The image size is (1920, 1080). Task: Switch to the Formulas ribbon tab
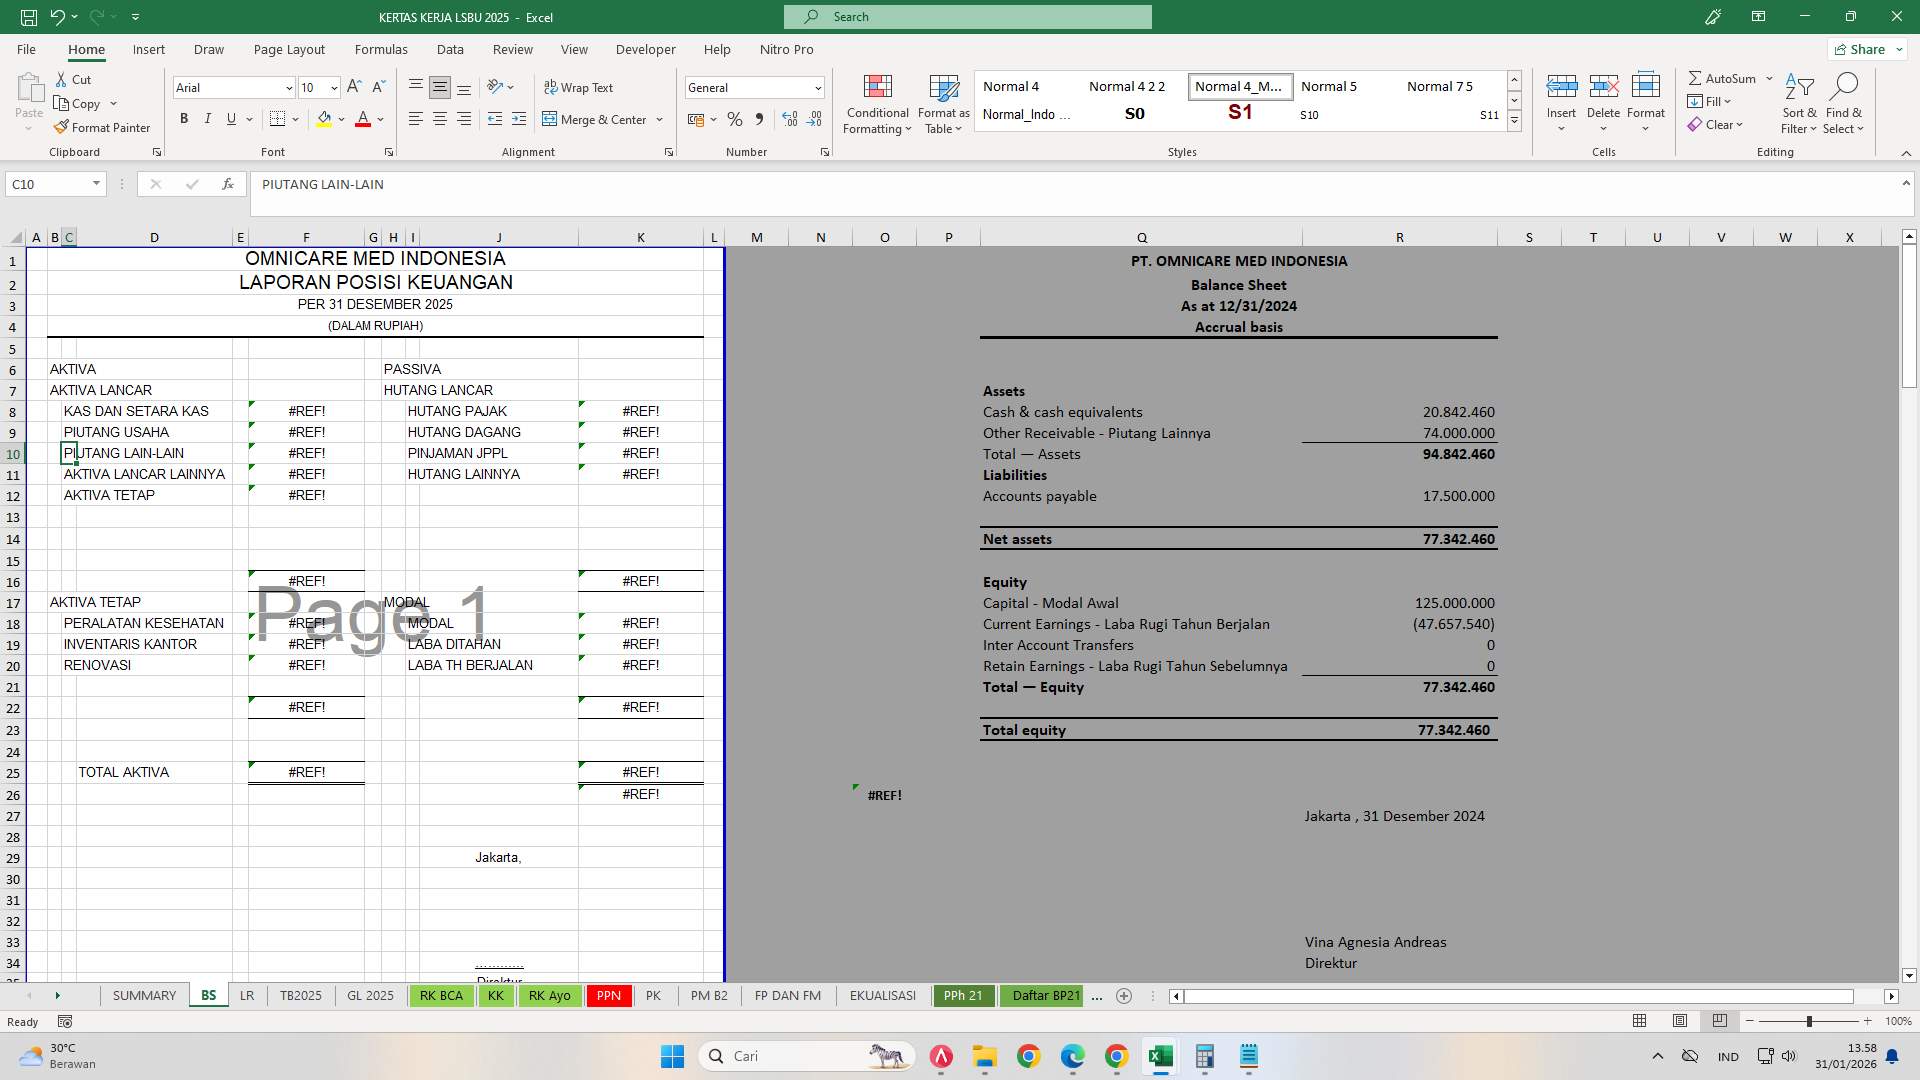(x=381, y=49)
